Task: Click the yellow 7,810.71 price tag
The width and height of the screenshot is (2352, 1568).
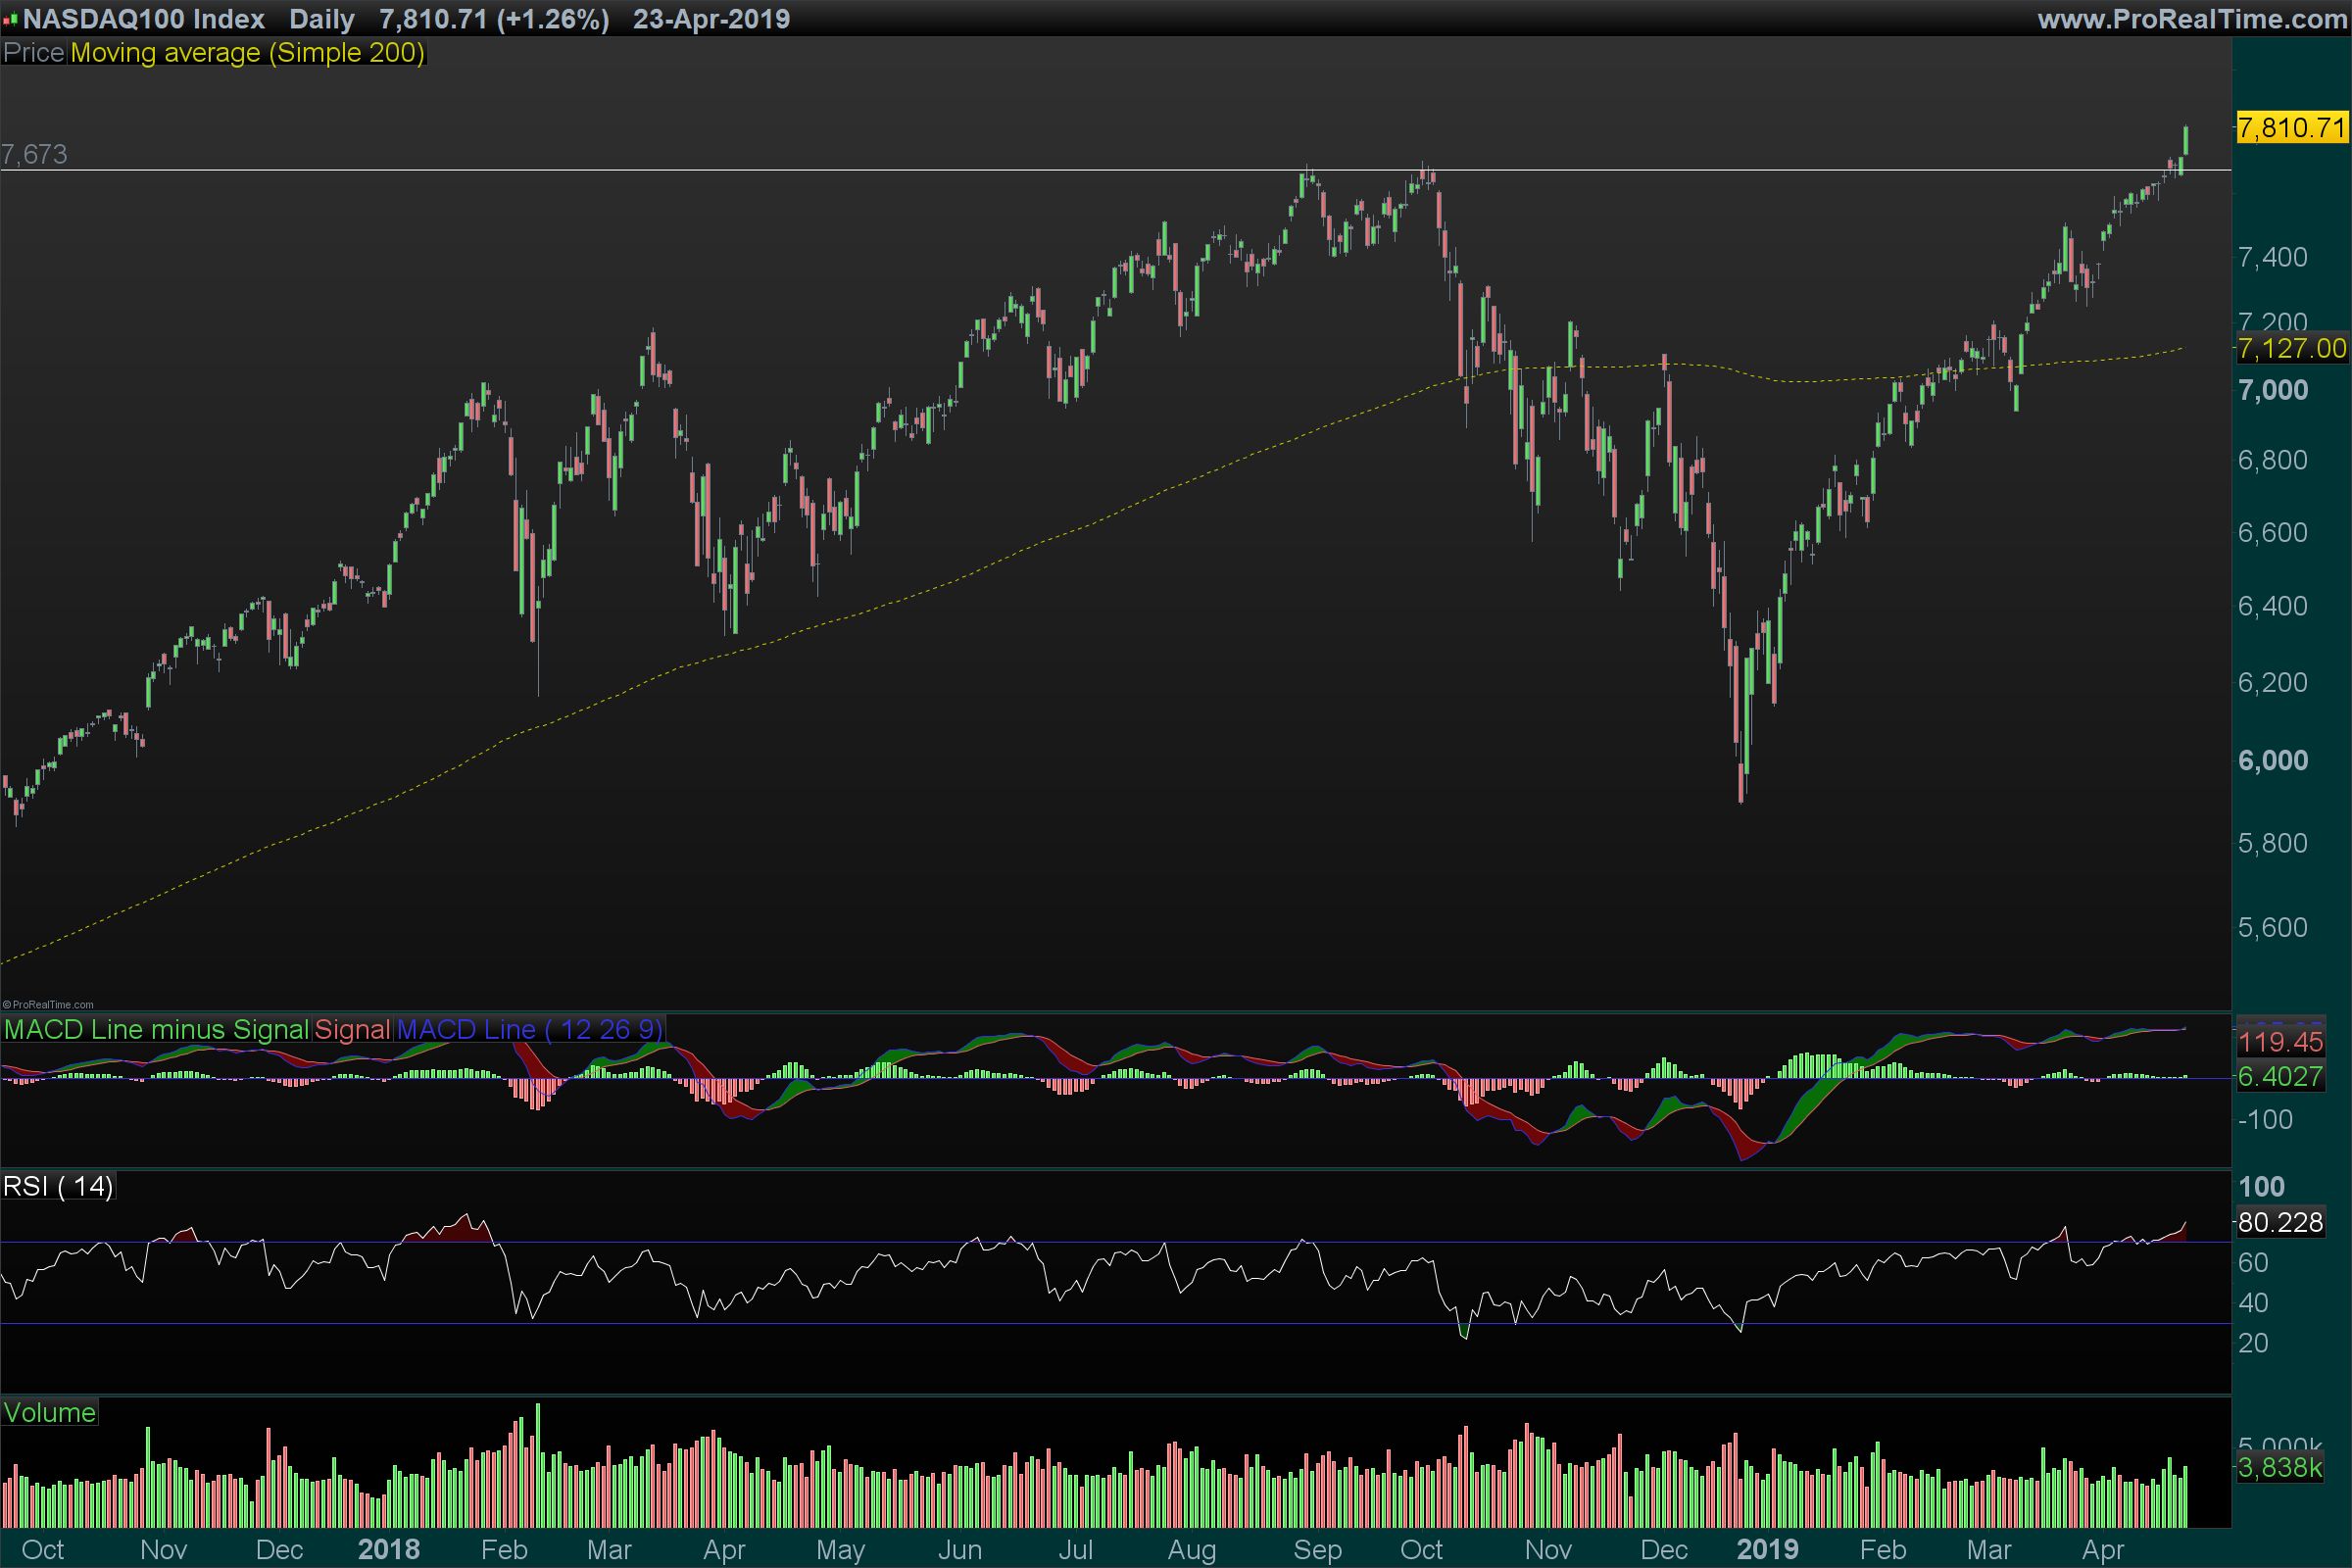Action: (2291, 128)
